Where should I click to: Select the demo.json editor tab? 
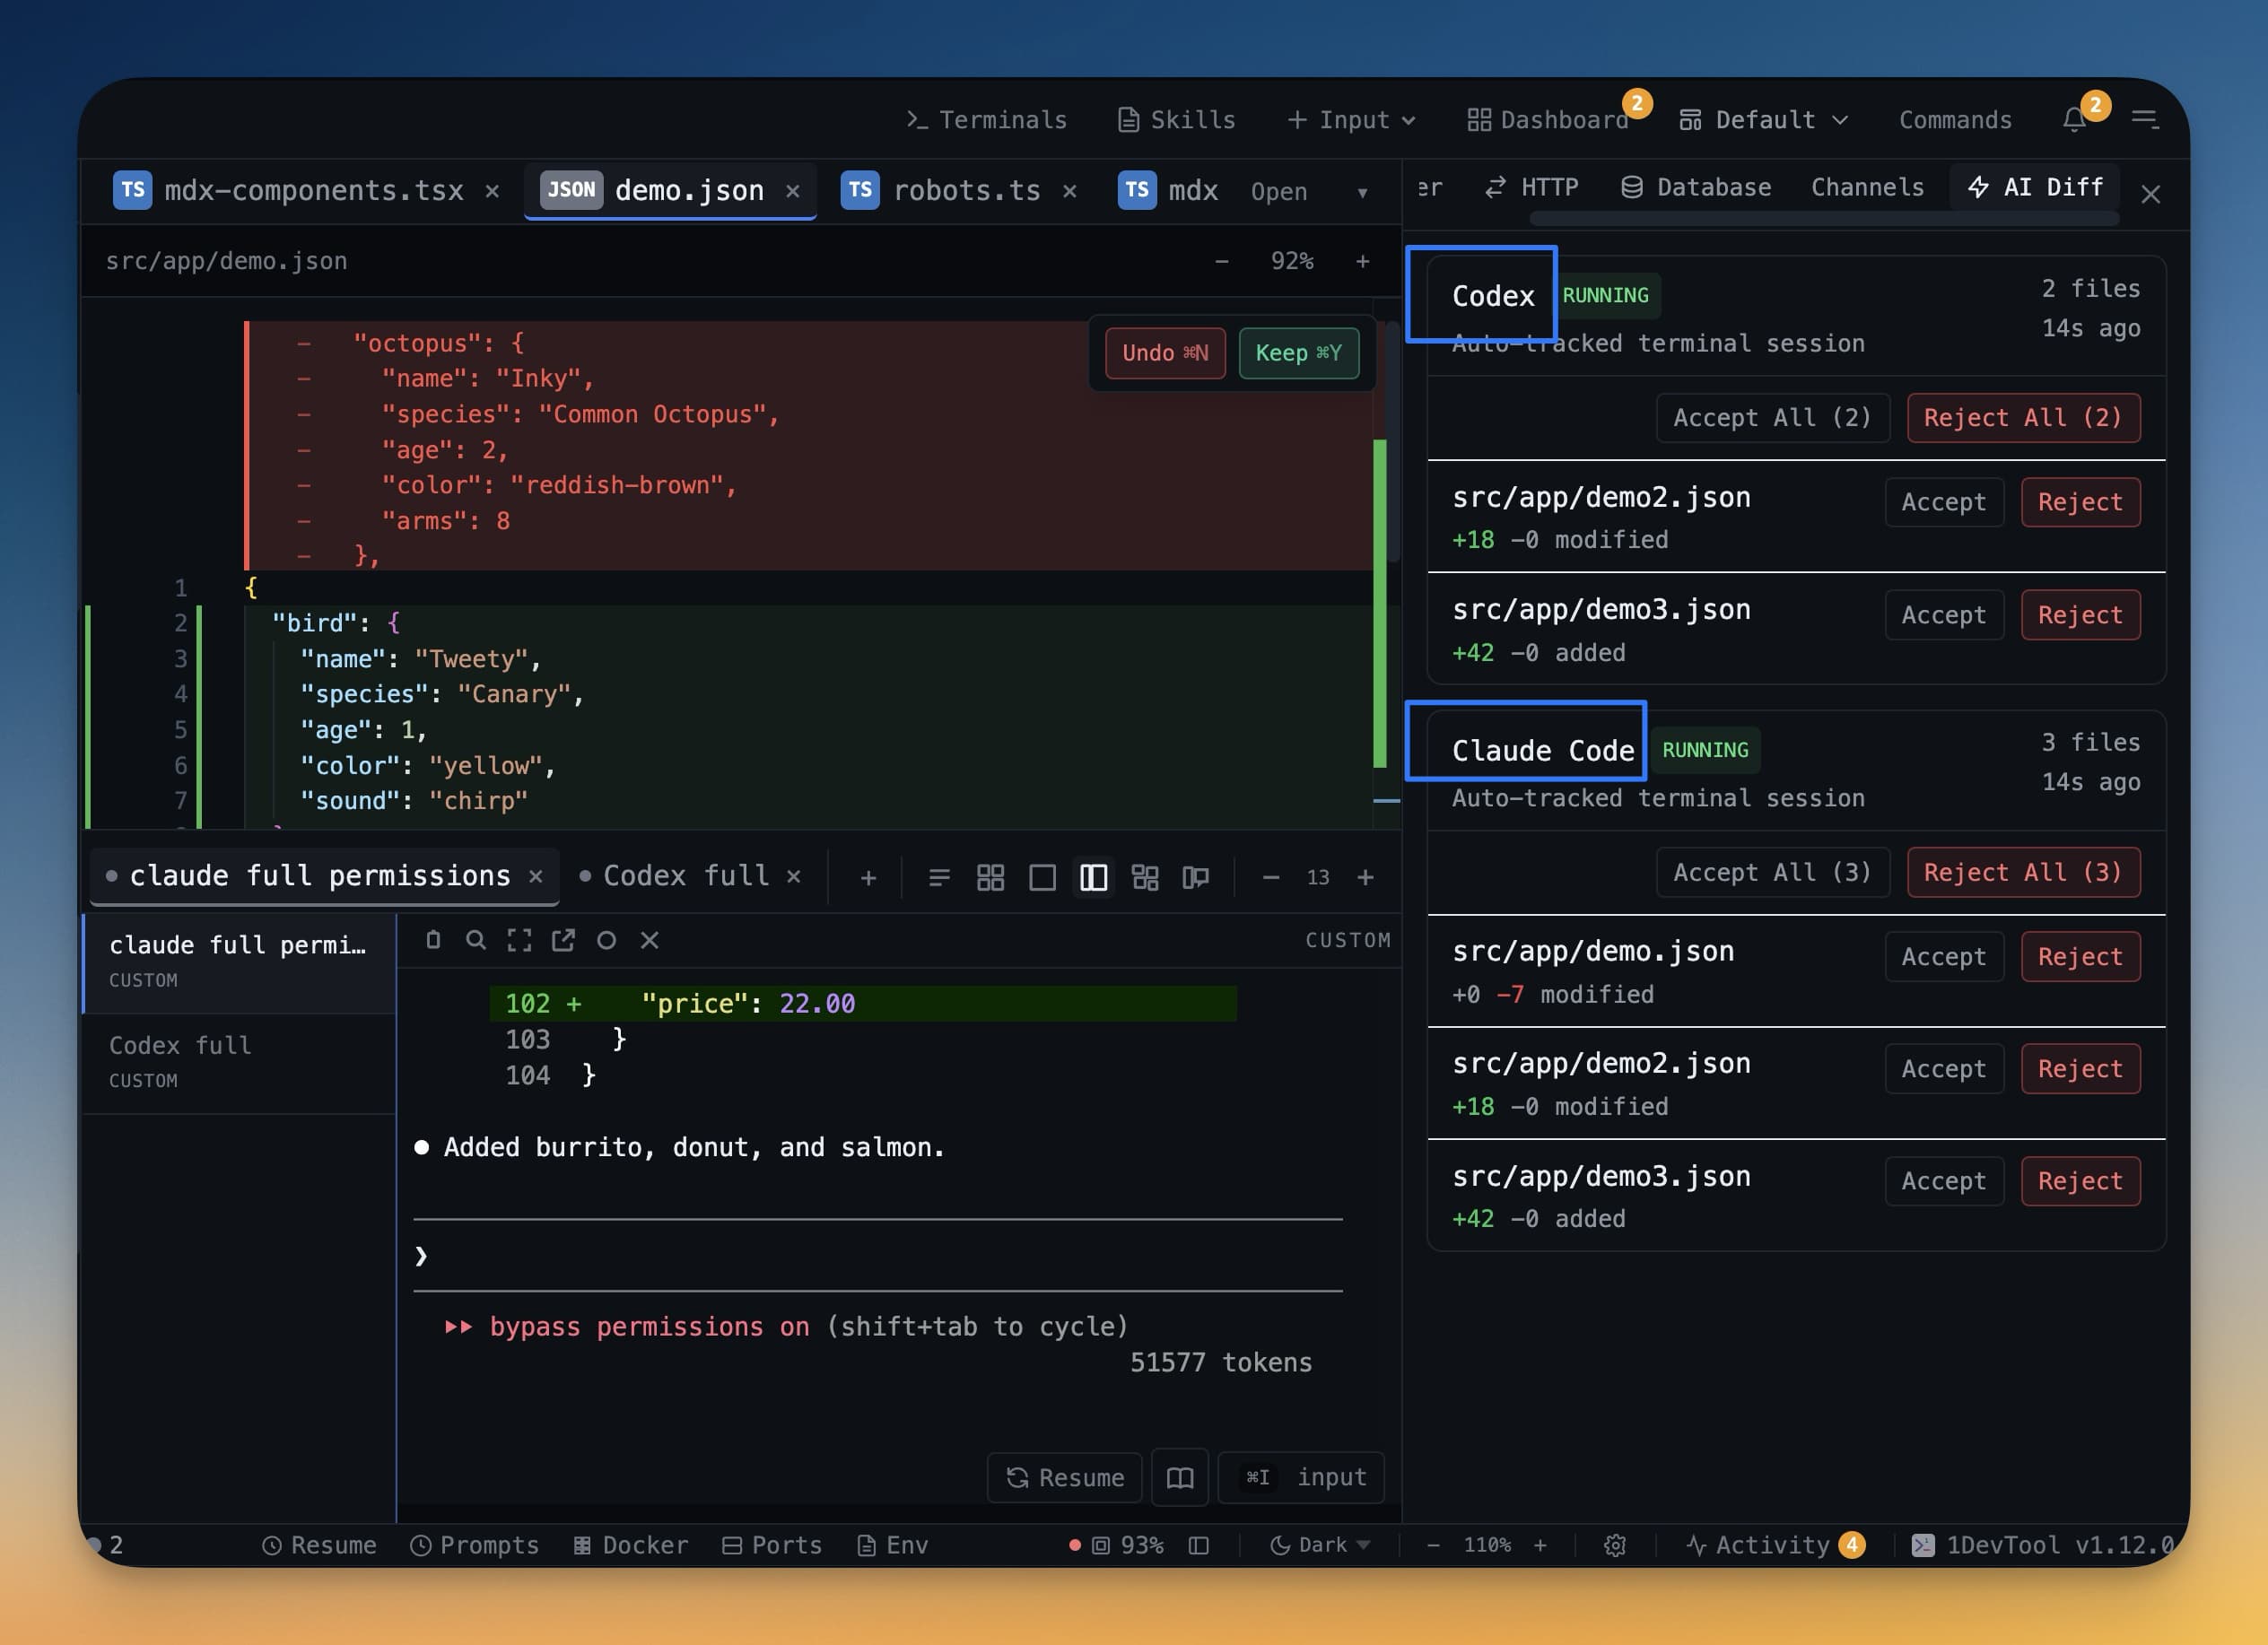(688, 190)
